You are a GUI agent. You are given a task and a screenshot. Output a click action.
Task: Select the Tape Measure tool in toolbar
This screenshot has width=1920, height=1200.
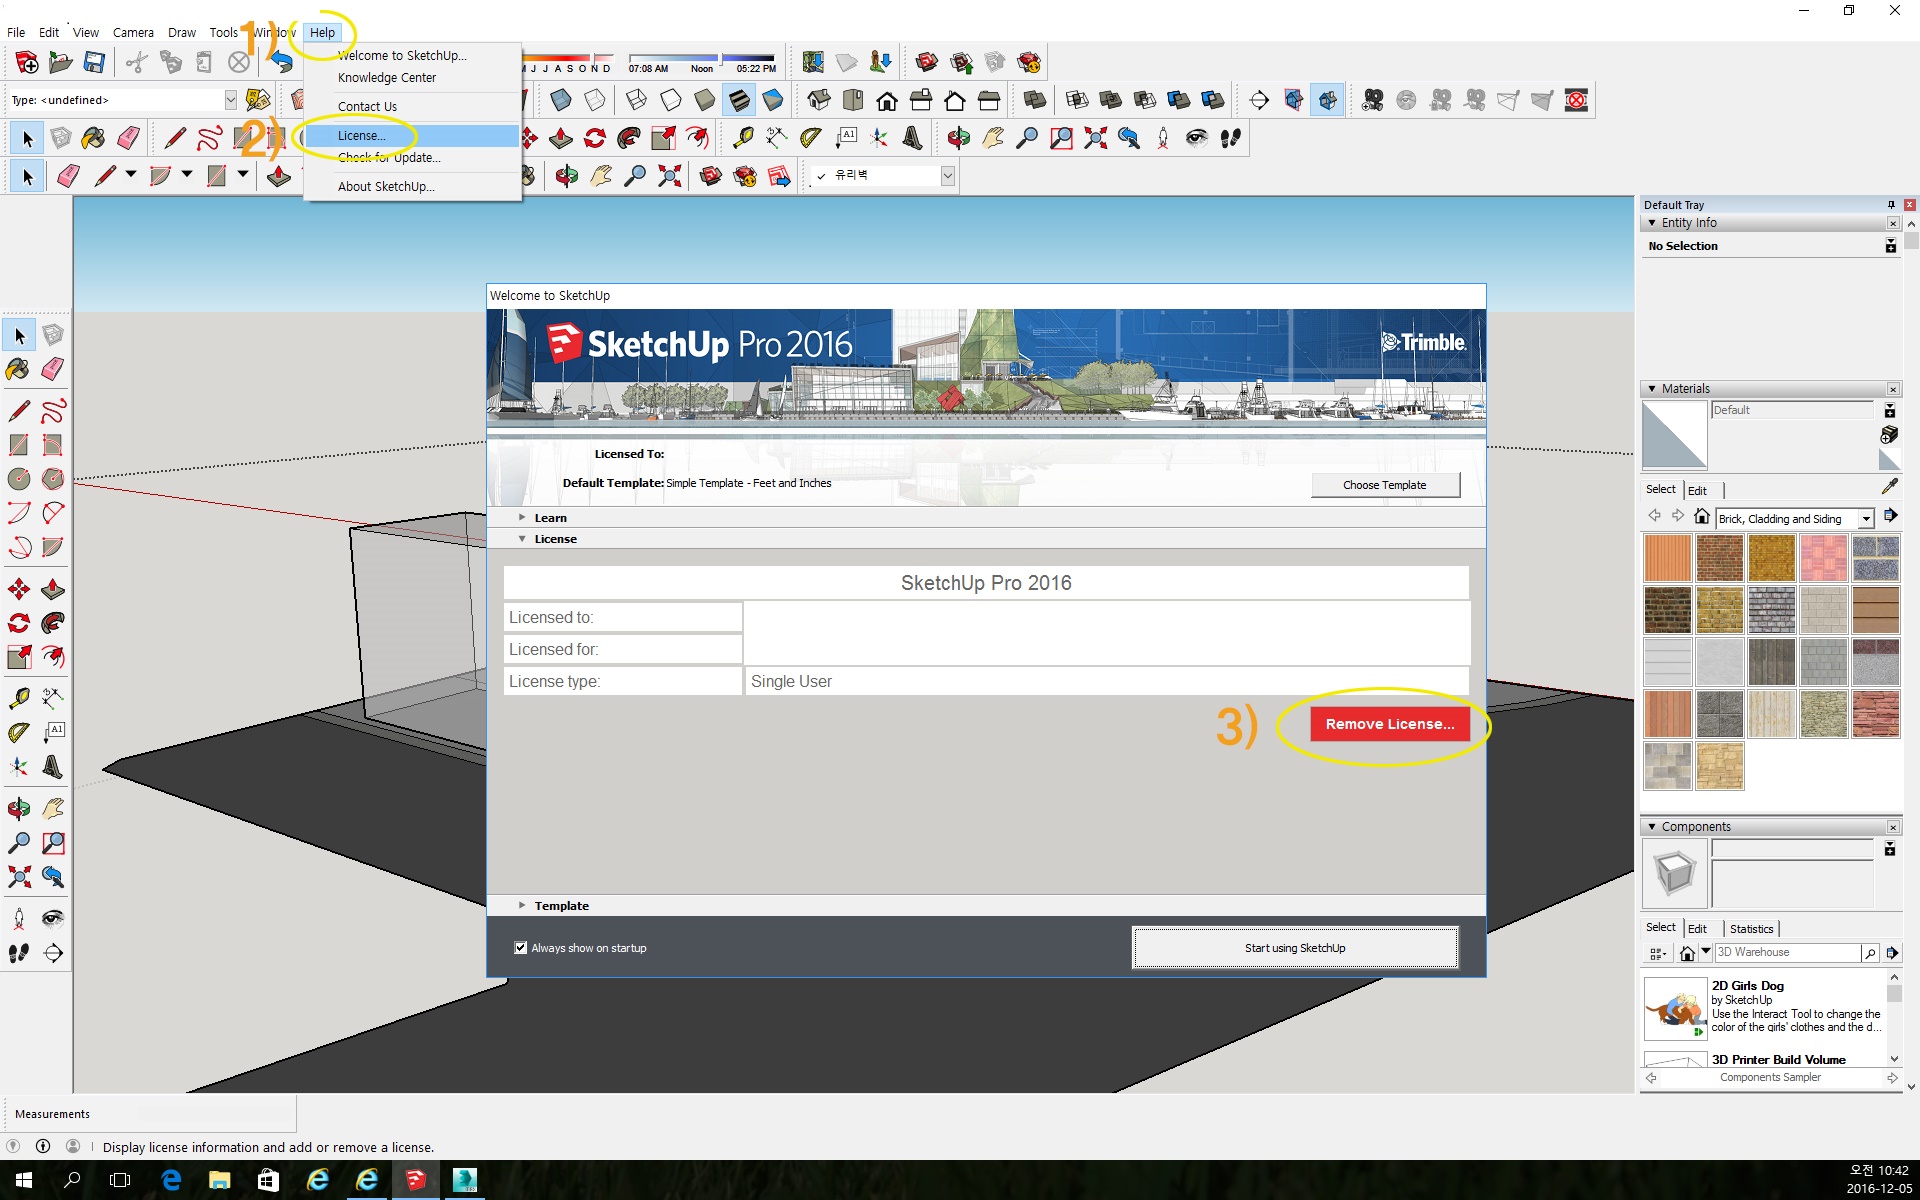click(x=743, y=138)
